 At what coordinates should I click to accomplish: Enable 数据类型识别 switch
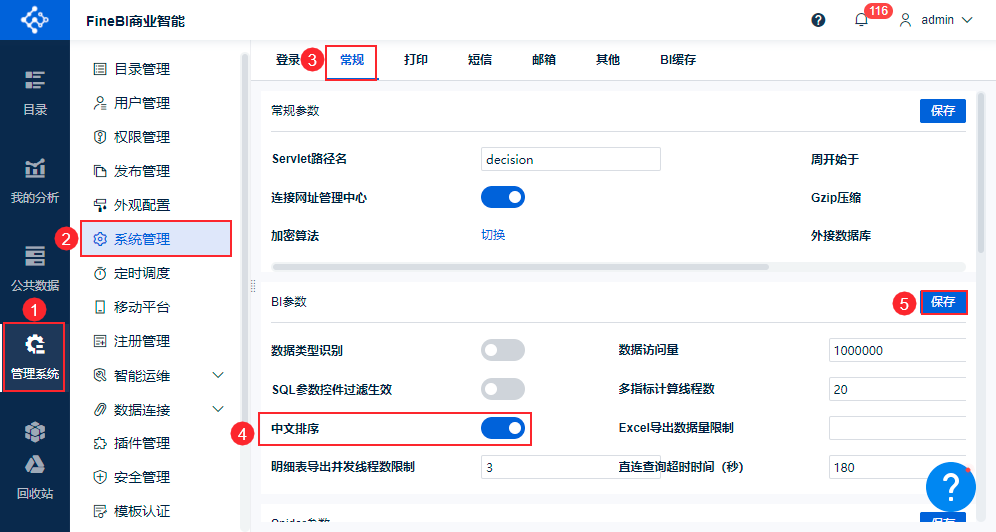pyautogui.click(x=502, y=350)
